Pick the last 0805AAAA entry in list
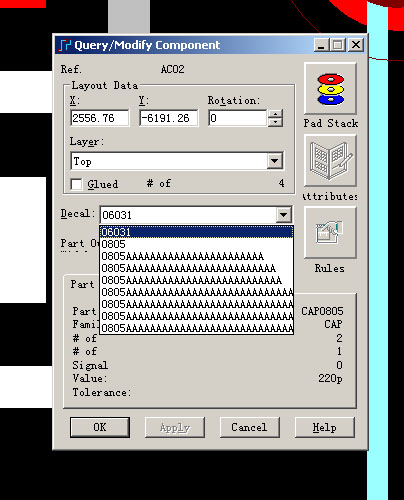This screenshot has height=500, width=404. click(197, 328)
